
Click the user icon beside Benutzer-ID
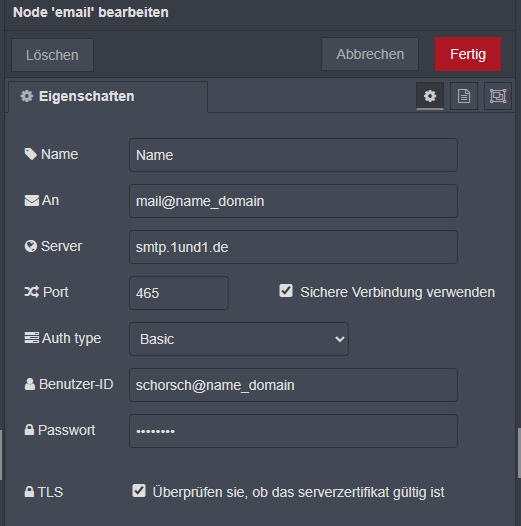[30, 384]
